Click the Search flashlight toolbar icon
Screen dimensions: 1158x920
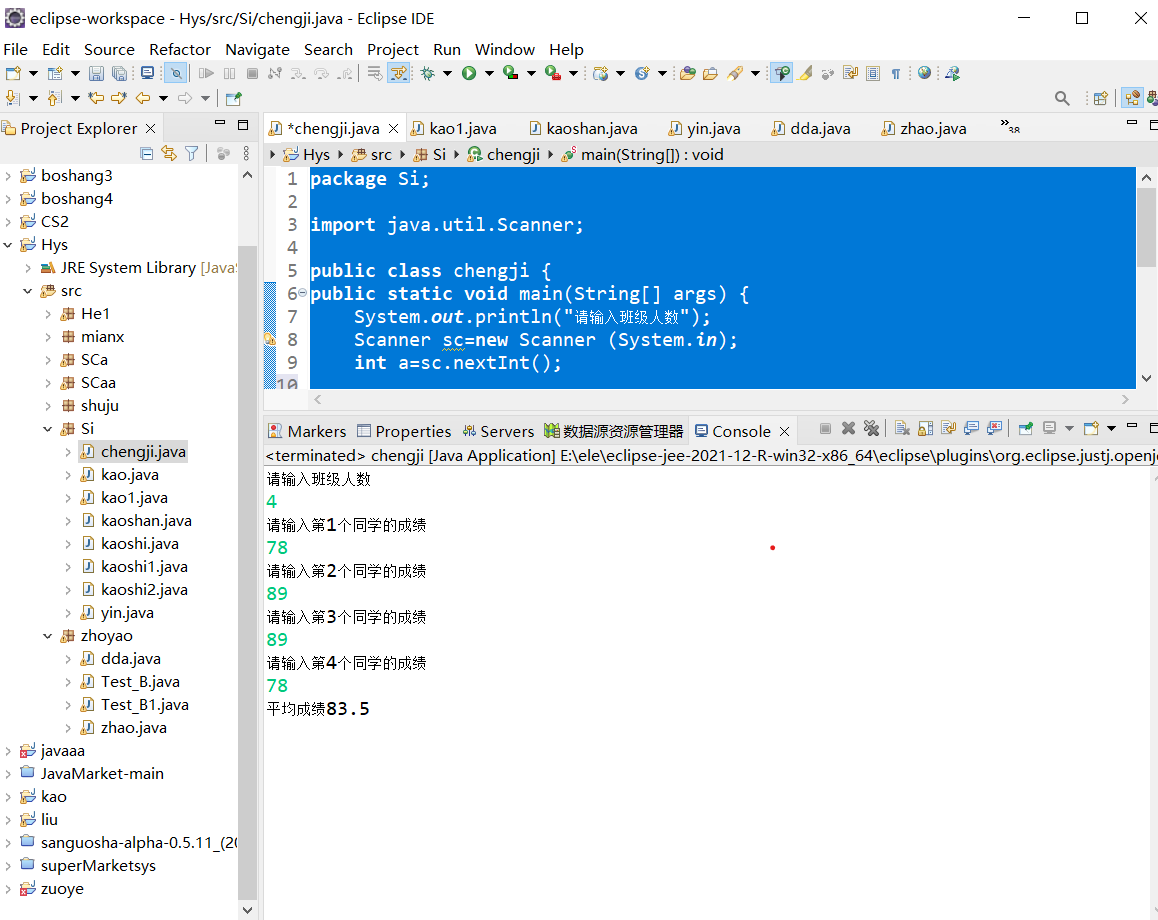pos(735,73)
